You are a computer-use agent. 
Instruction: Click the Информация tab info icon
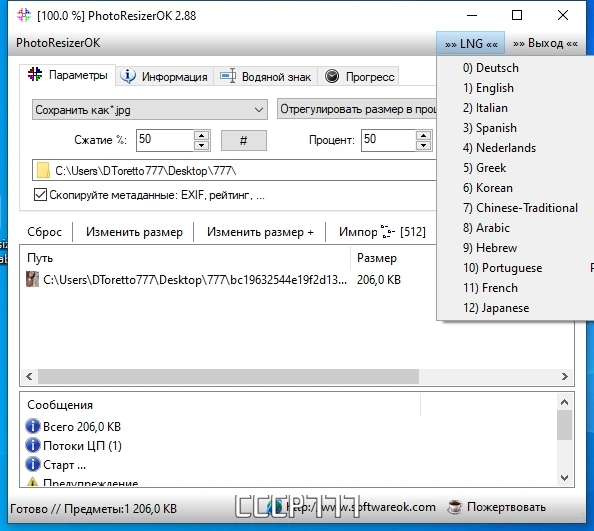tap(128, 76)
